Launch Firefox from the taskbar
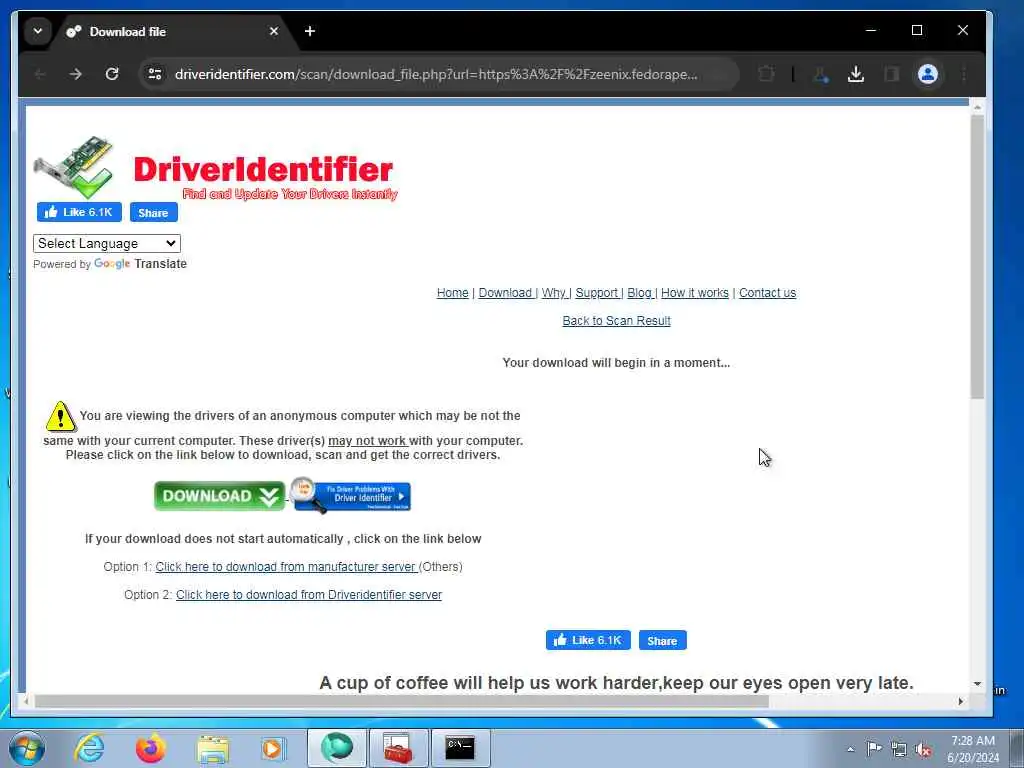The image size is (1024, 768). [x=150, y=748]
